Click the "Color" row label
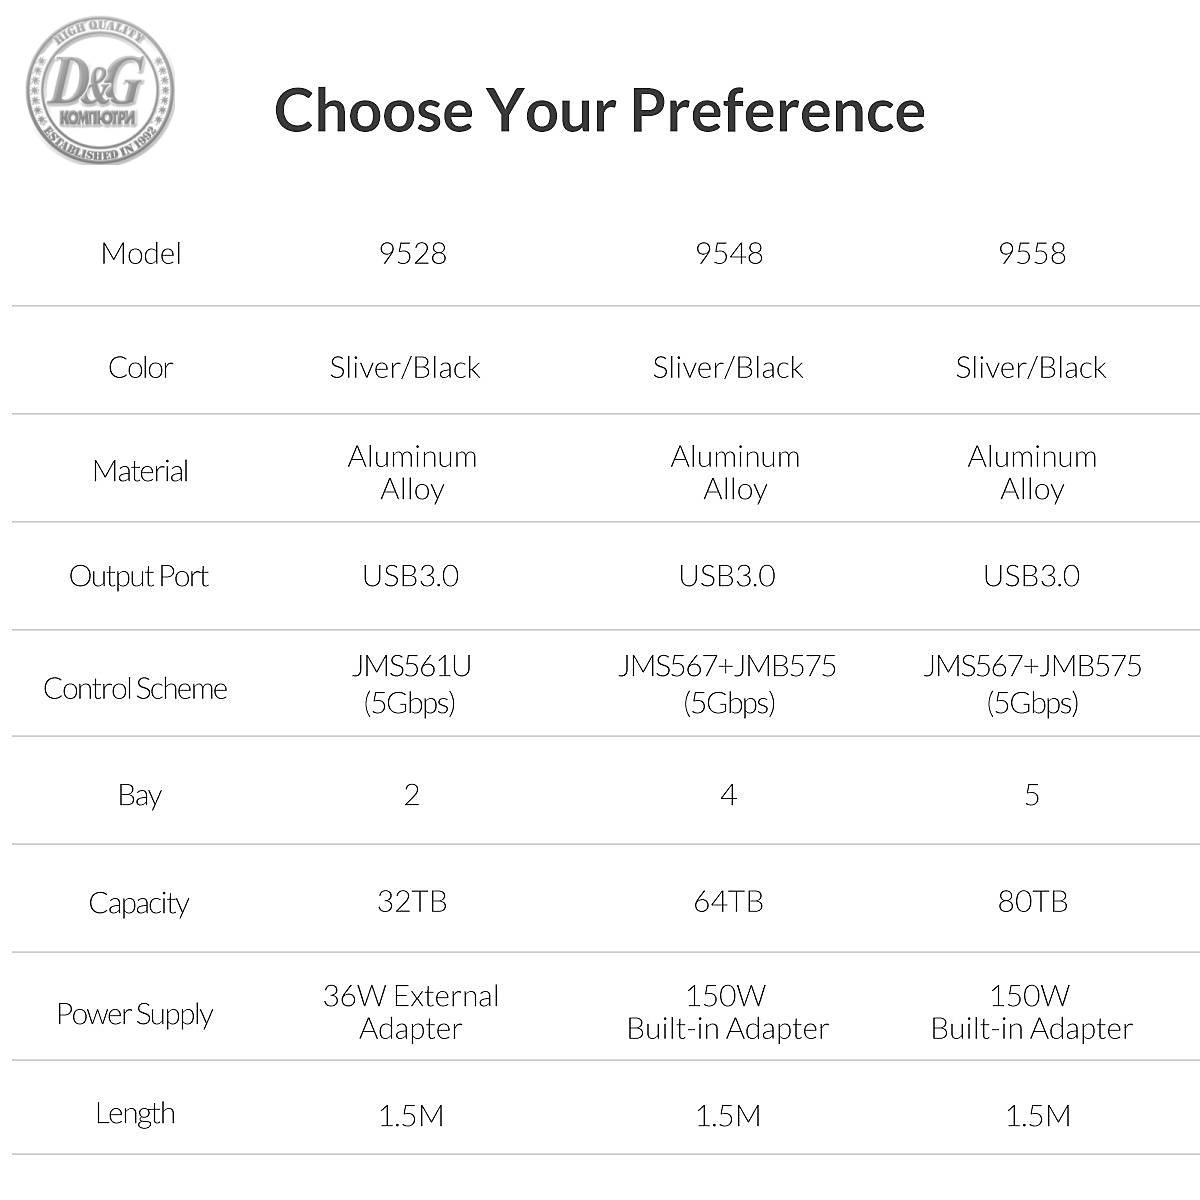 pyautogui.click(x=141, y=367)
